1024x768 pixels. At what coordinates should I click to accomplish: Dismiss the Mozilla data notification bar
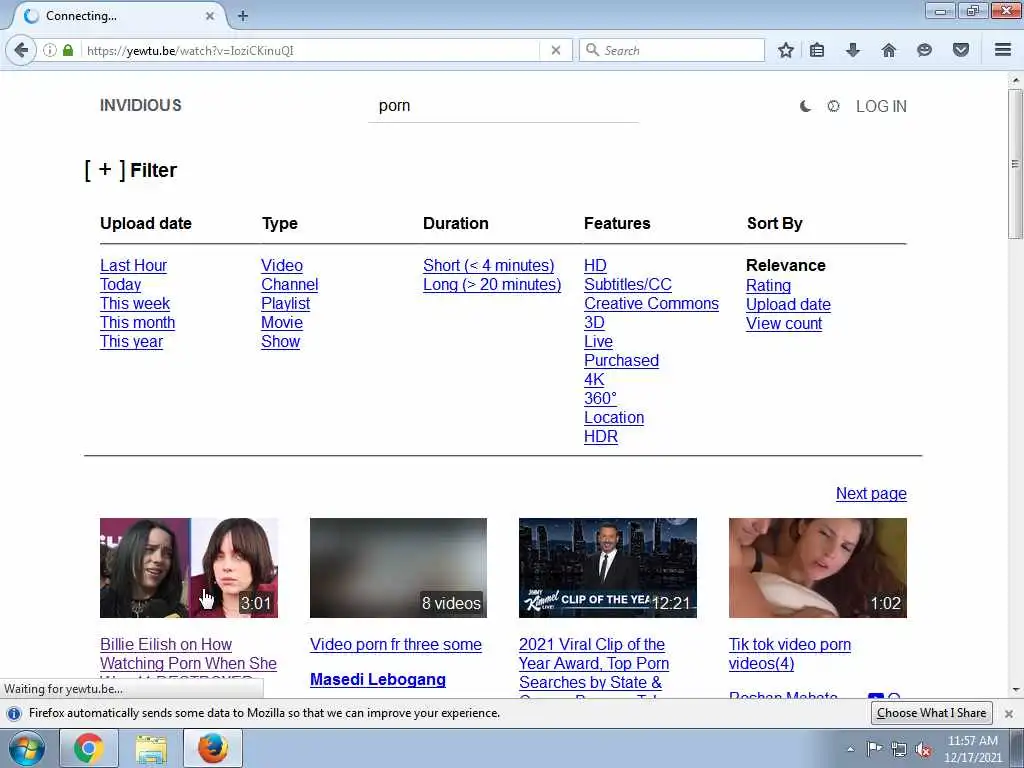click(x=1009, y=714)
